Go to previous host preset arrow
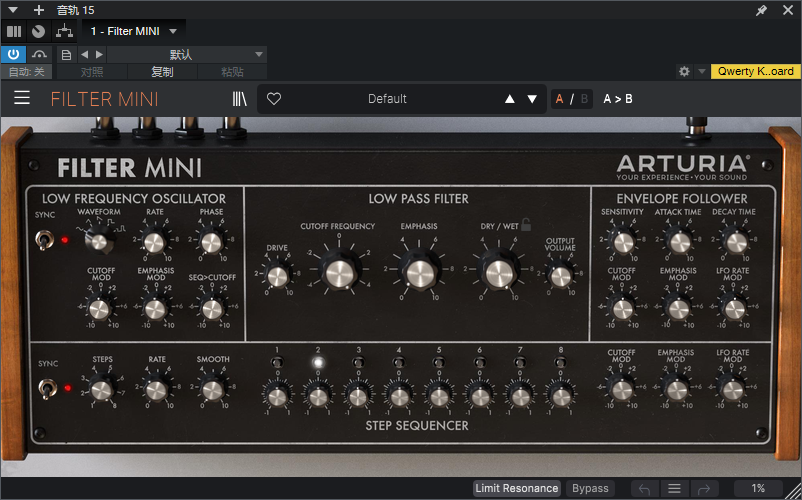The width and height of the screenshot is (802, 500). tap(84, 55)
